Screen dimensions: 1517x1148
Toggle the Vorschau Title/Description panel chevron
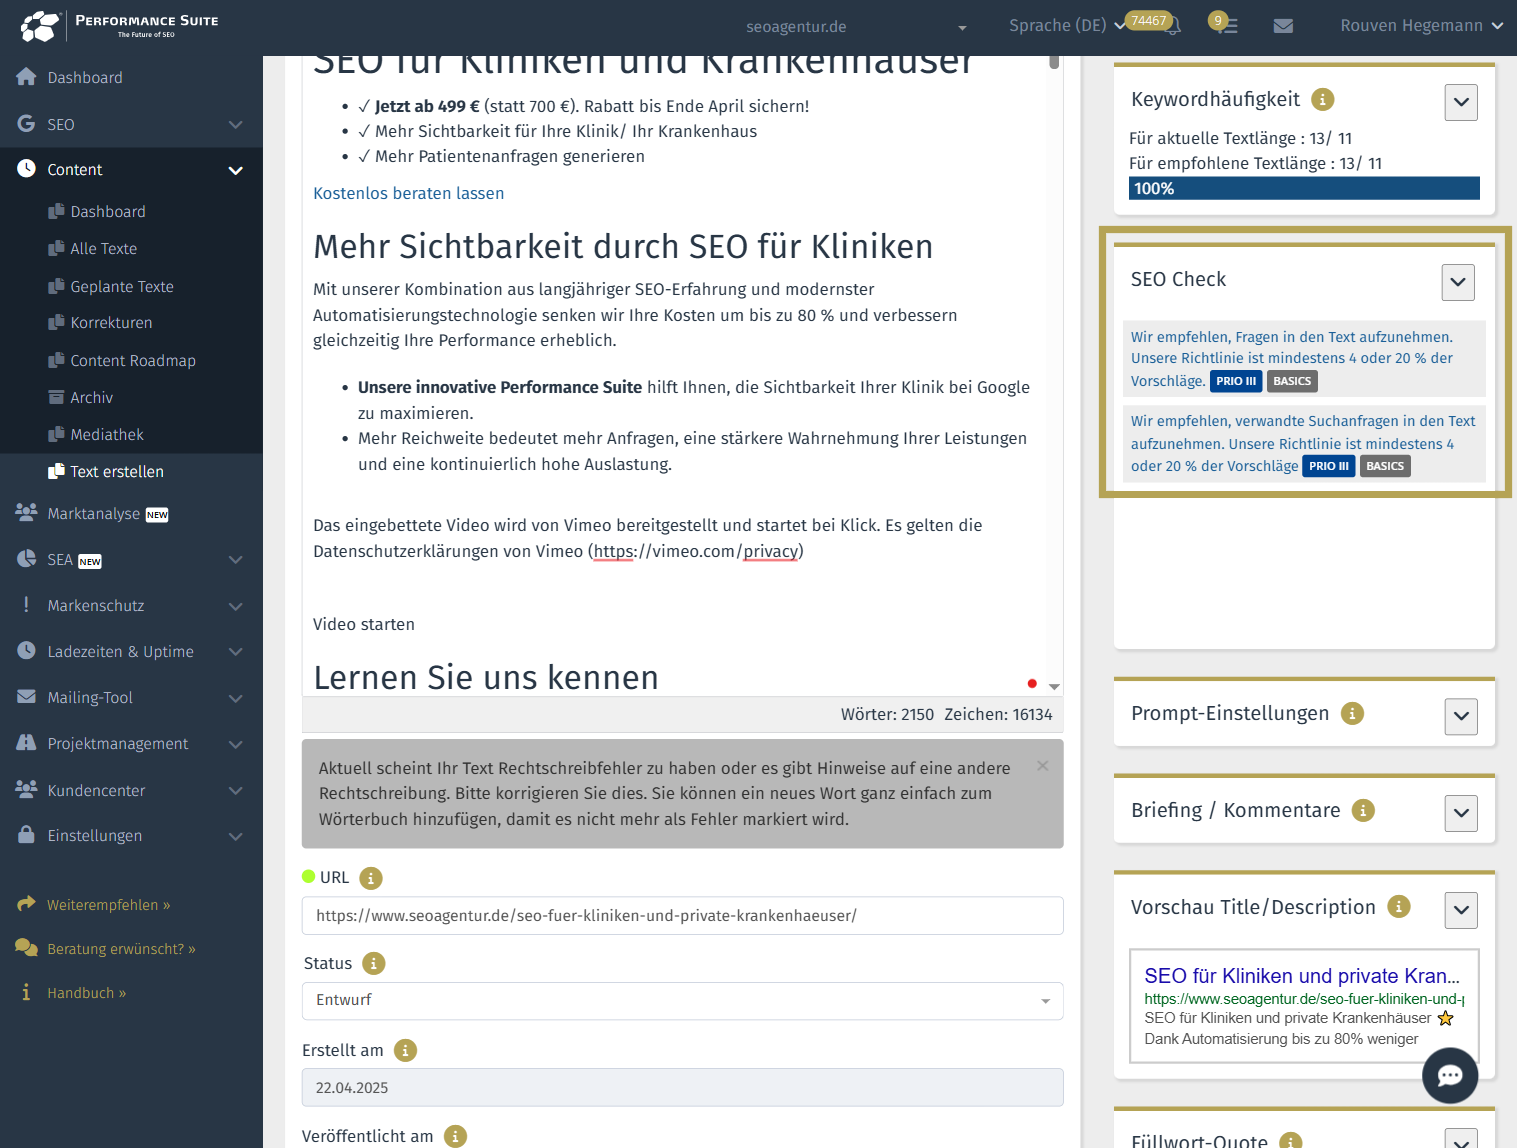coord(1461,910)
